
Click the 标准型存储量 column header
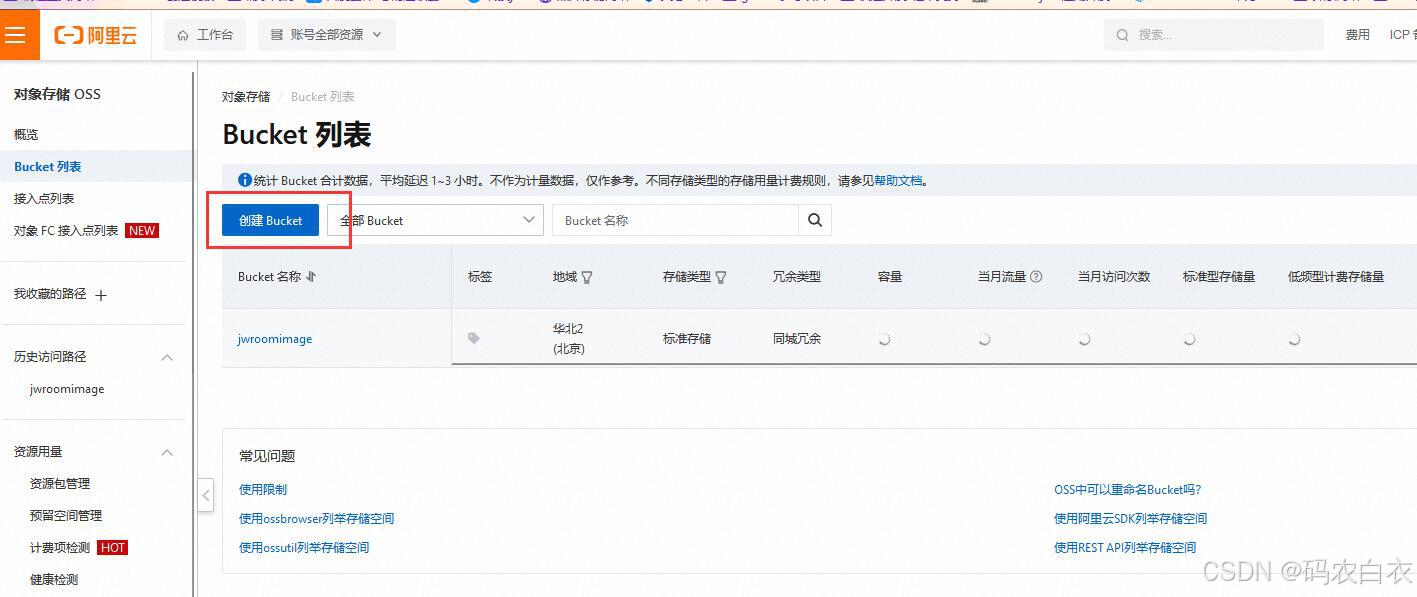click(1219, 276)
